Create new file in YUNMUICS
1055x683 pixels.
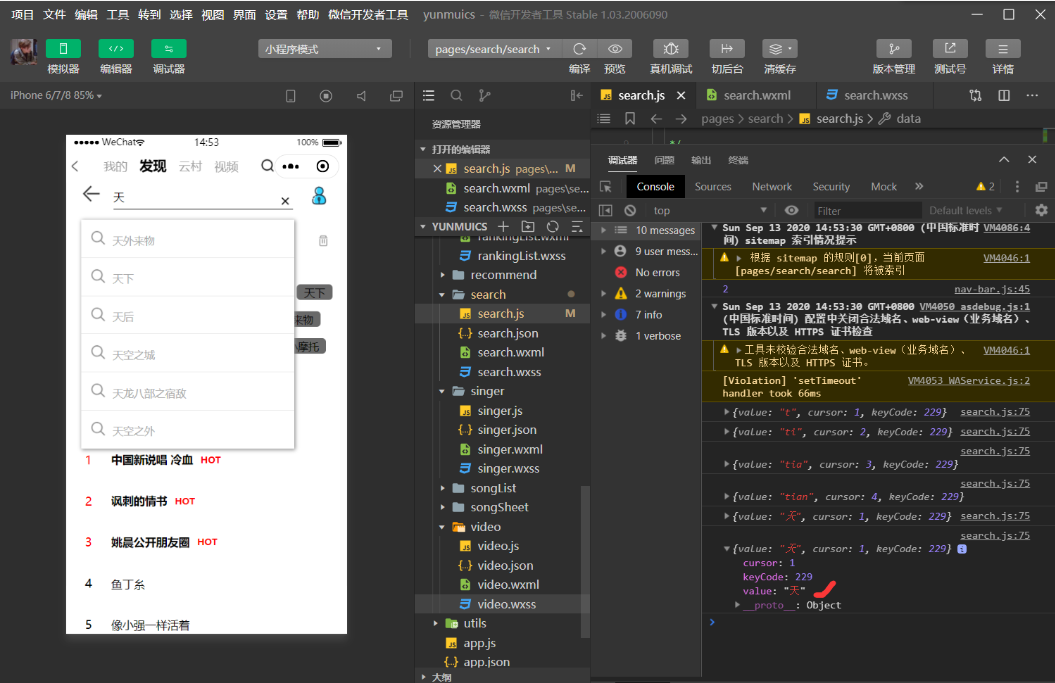point(503,227)
